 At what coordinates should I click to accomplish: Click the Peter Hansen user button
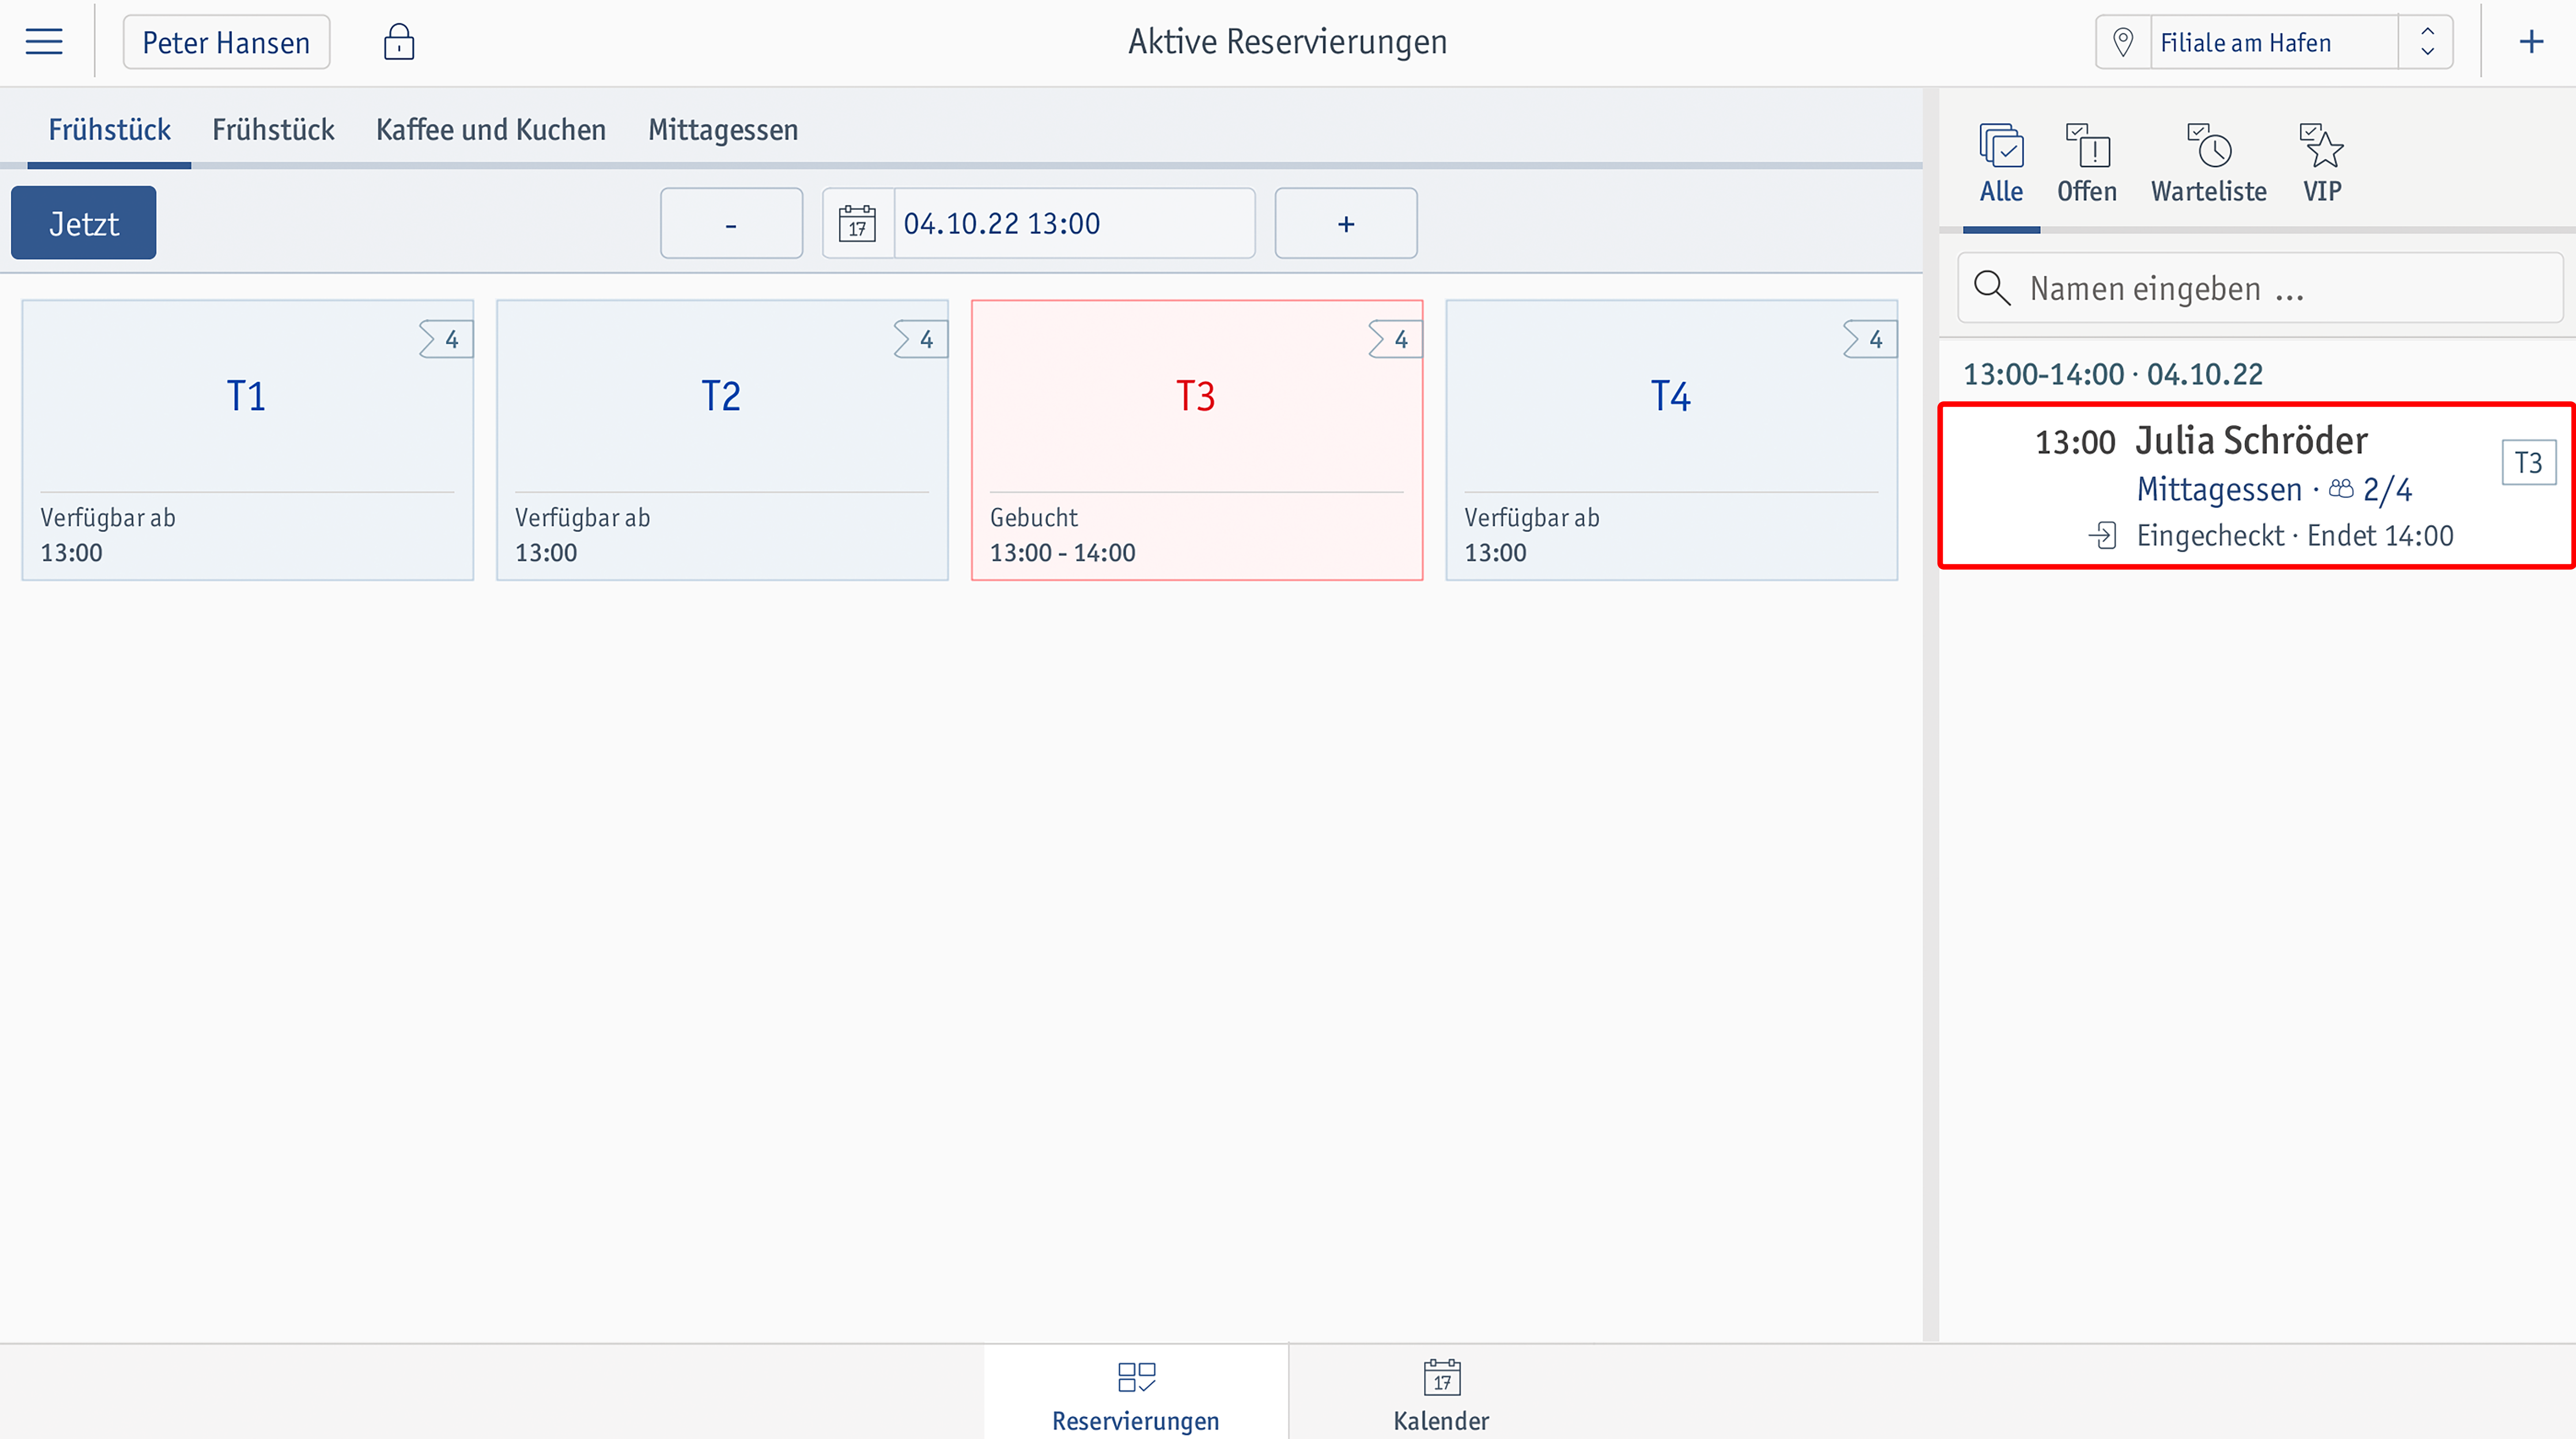click(226, 42)
